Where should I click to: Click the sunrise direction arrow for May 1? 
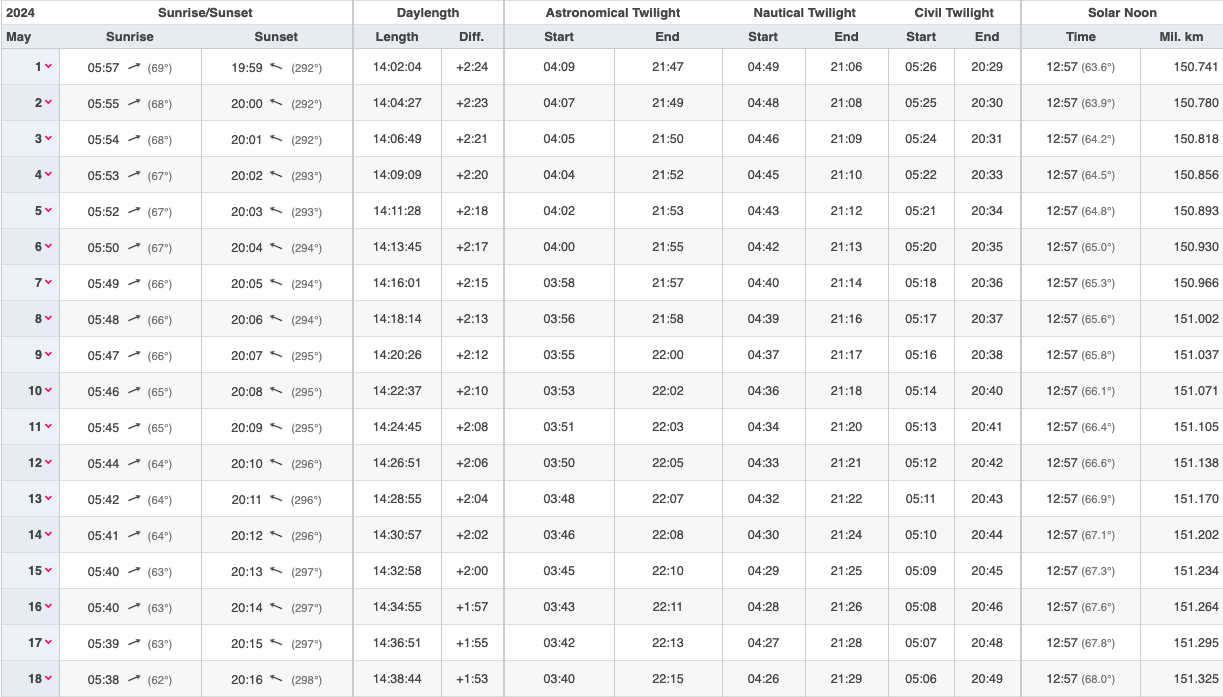(x=134, y=67)
